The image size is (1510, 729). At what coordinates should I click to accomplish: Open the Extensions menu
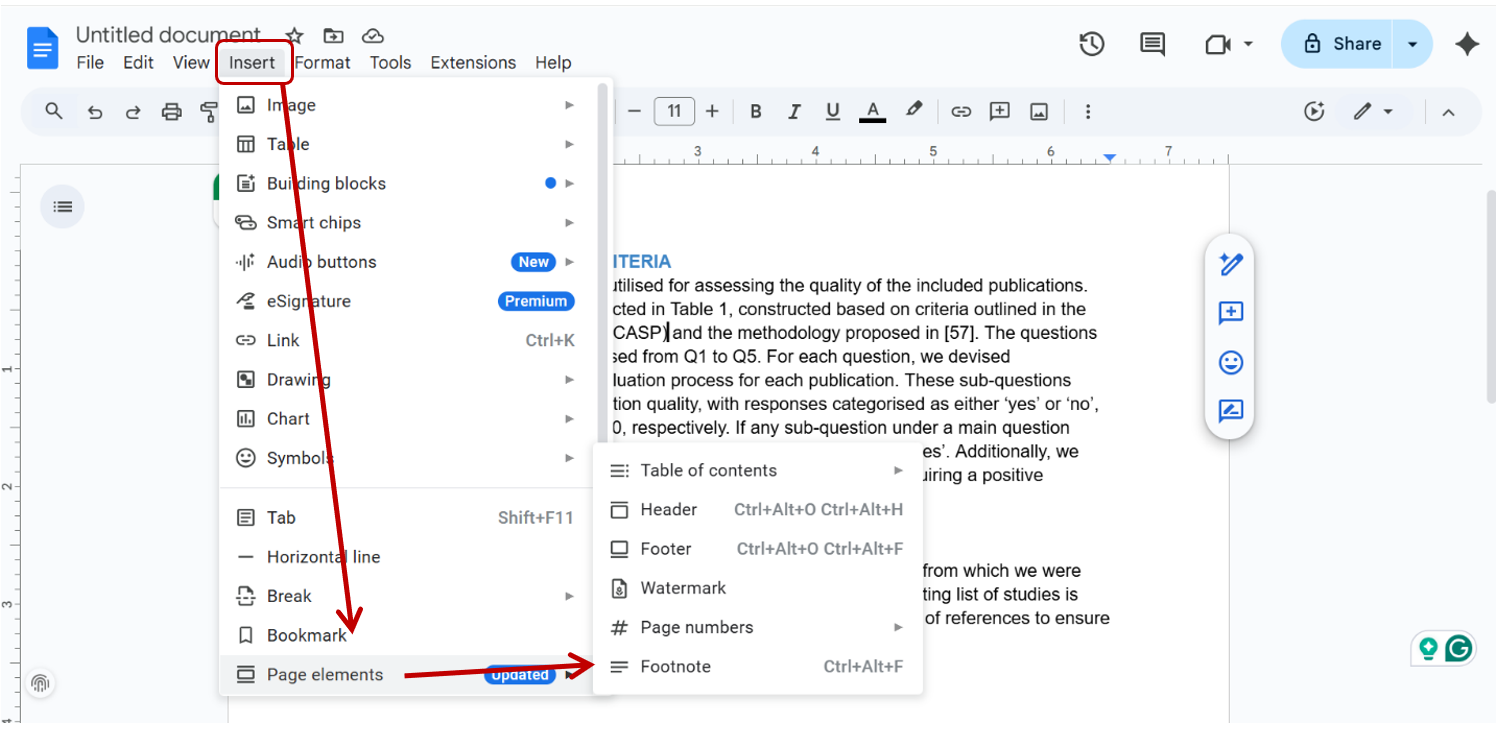click(x=473, y=62)
